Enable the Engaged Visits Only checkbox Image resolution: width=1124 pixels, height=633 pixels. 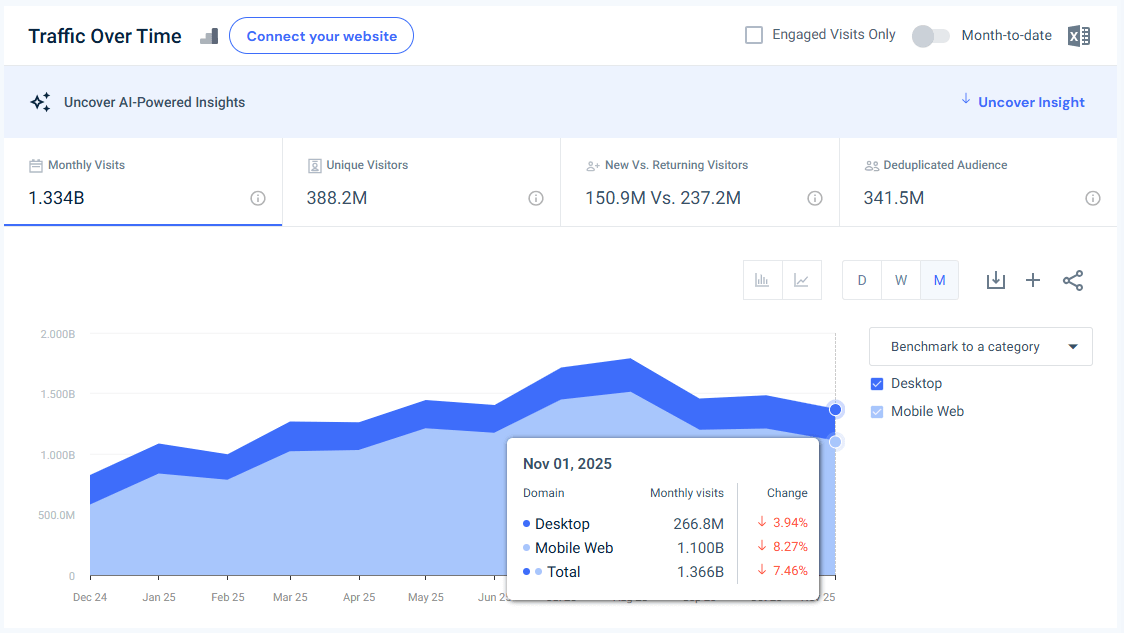tap(753, 34)
